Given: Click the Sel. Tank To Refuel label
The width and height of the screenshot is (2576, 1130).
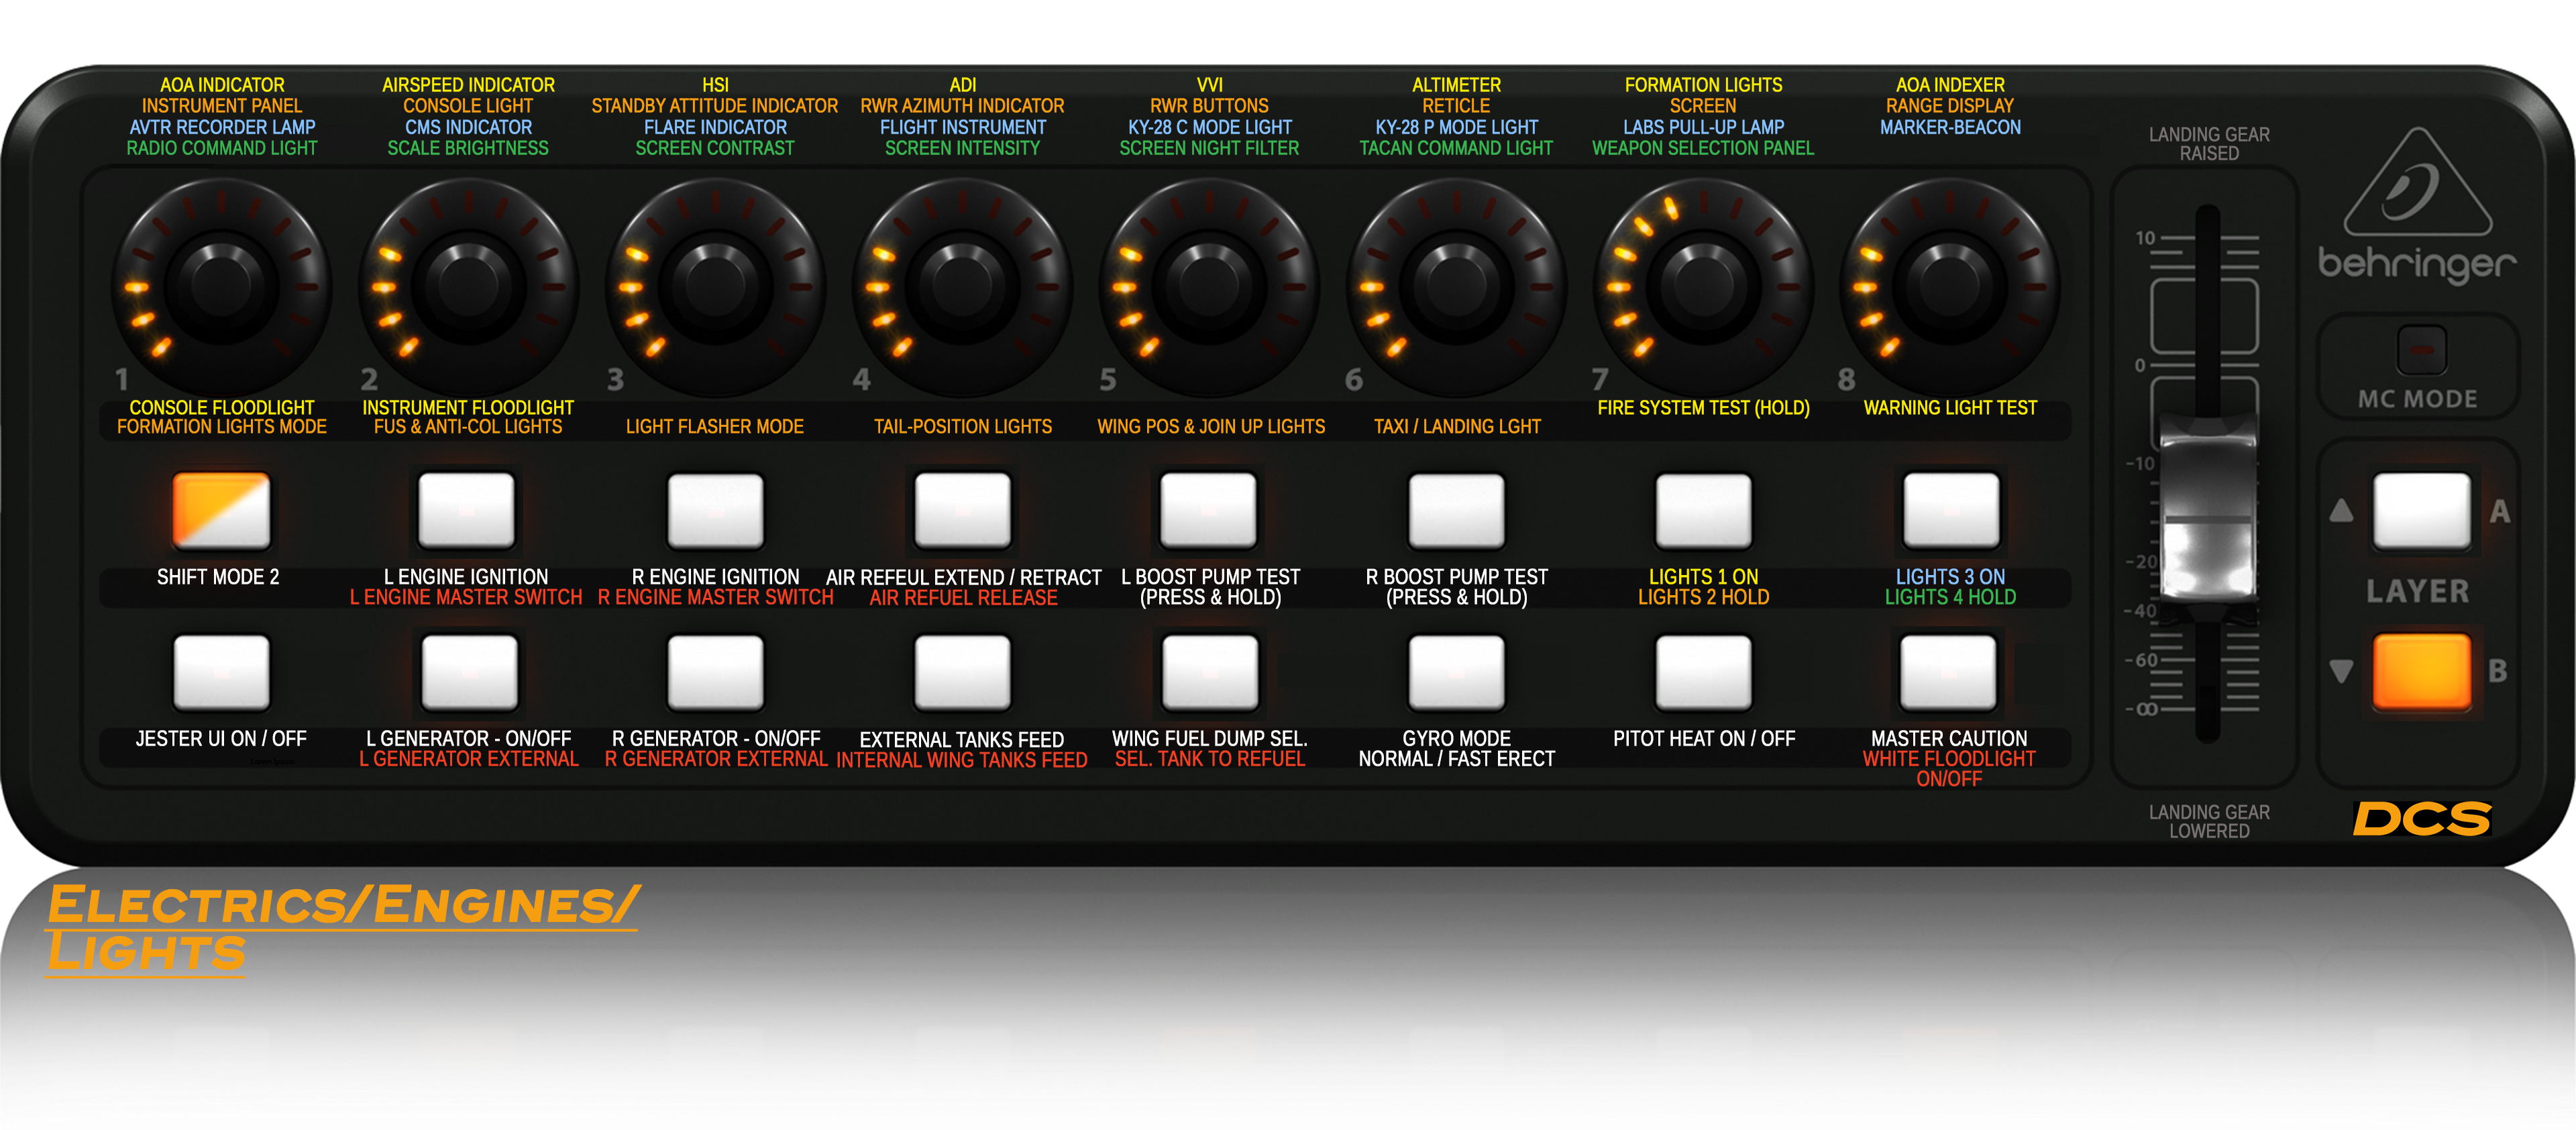Looking at the screenshot, I should (1210, 759).
